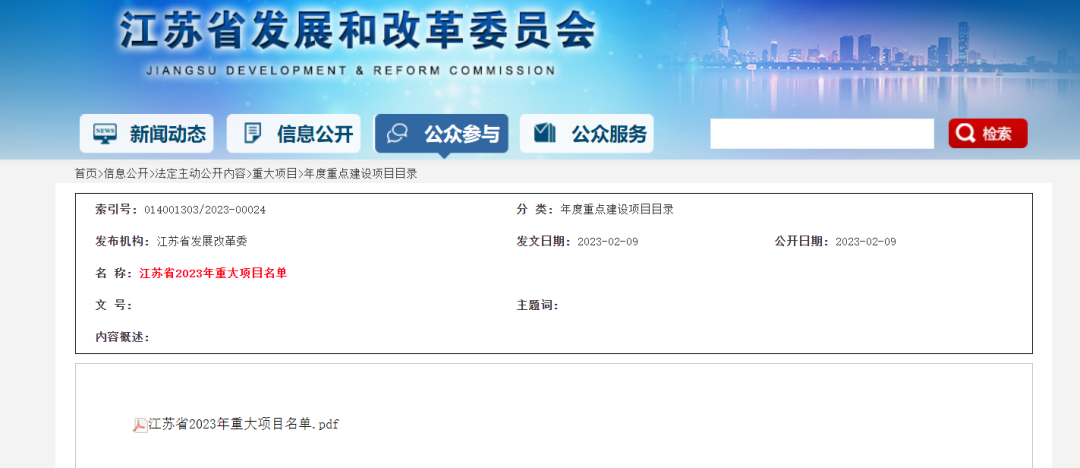This screenshot has width=1080, height=468.
Task: Click the red title 江苏省2023年重大项目名单
Action: 213,273
